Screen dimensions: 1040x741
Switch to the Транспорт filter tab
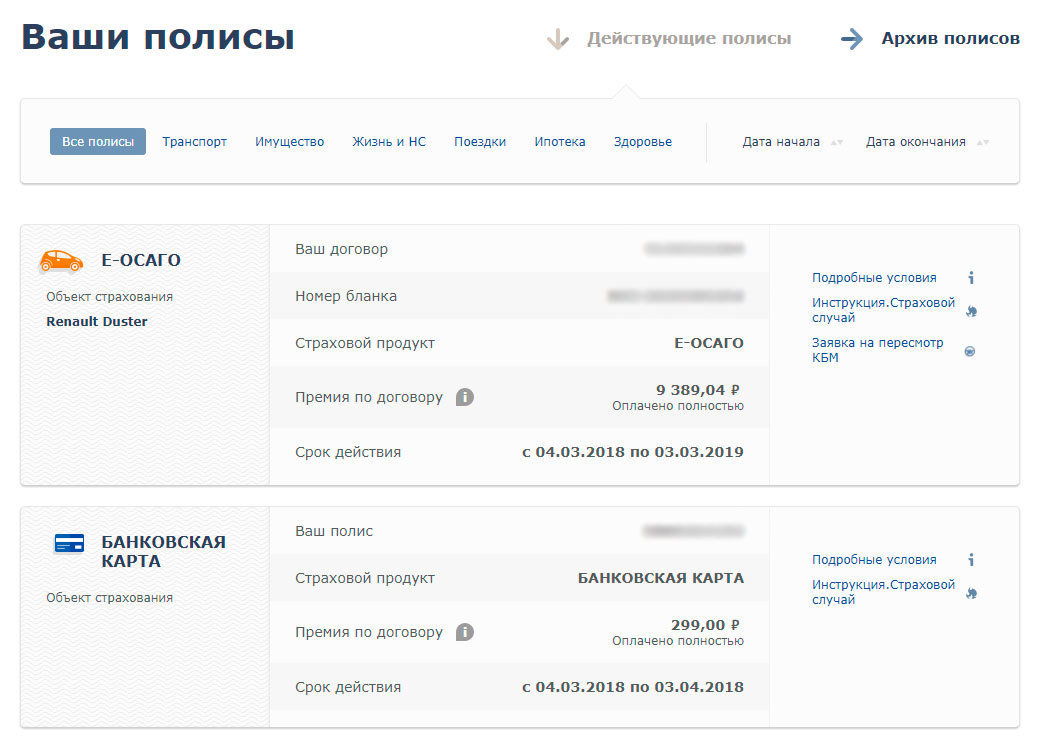pyautogui.click(x=194, y=141)
